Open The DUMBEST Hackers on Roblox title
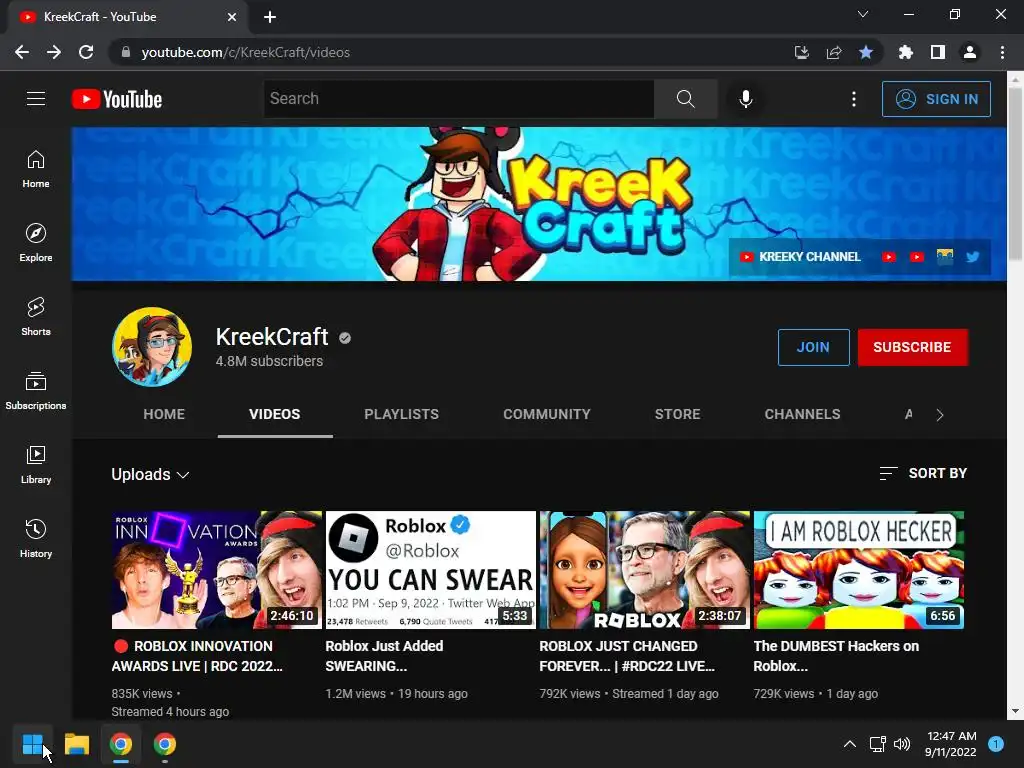1024x768 pixels. click(x=836, y=656)
